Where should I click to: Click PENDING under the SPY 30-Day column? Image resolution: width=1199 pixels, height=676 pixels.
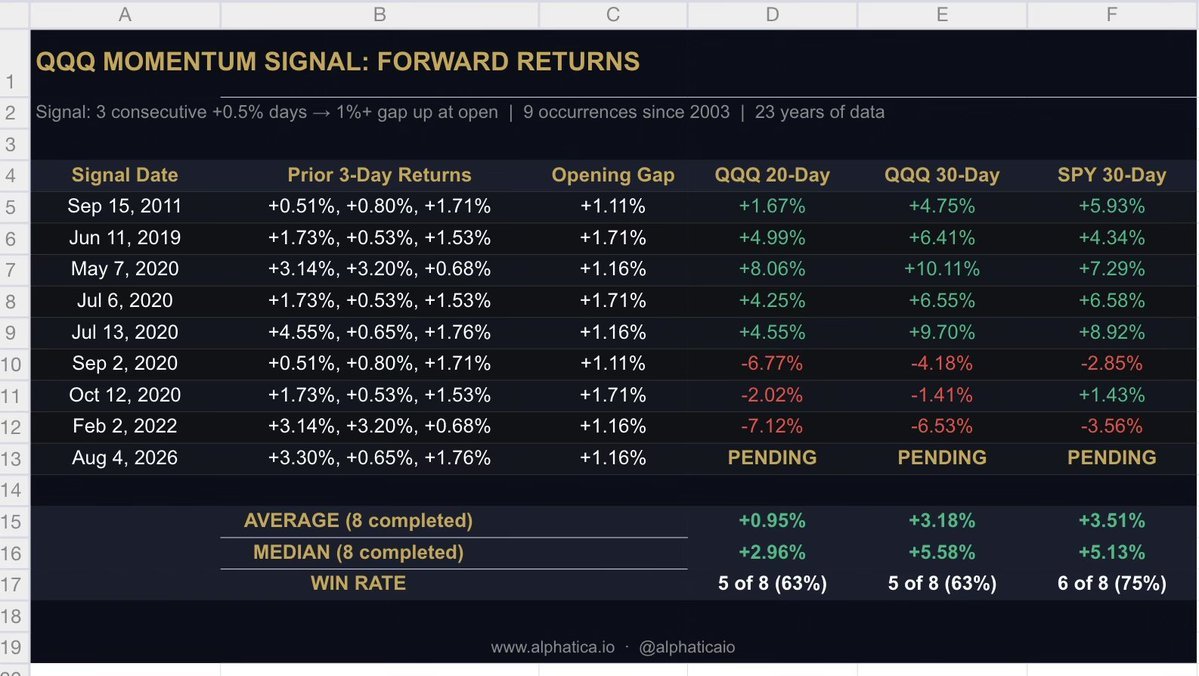click(1112, 458)
